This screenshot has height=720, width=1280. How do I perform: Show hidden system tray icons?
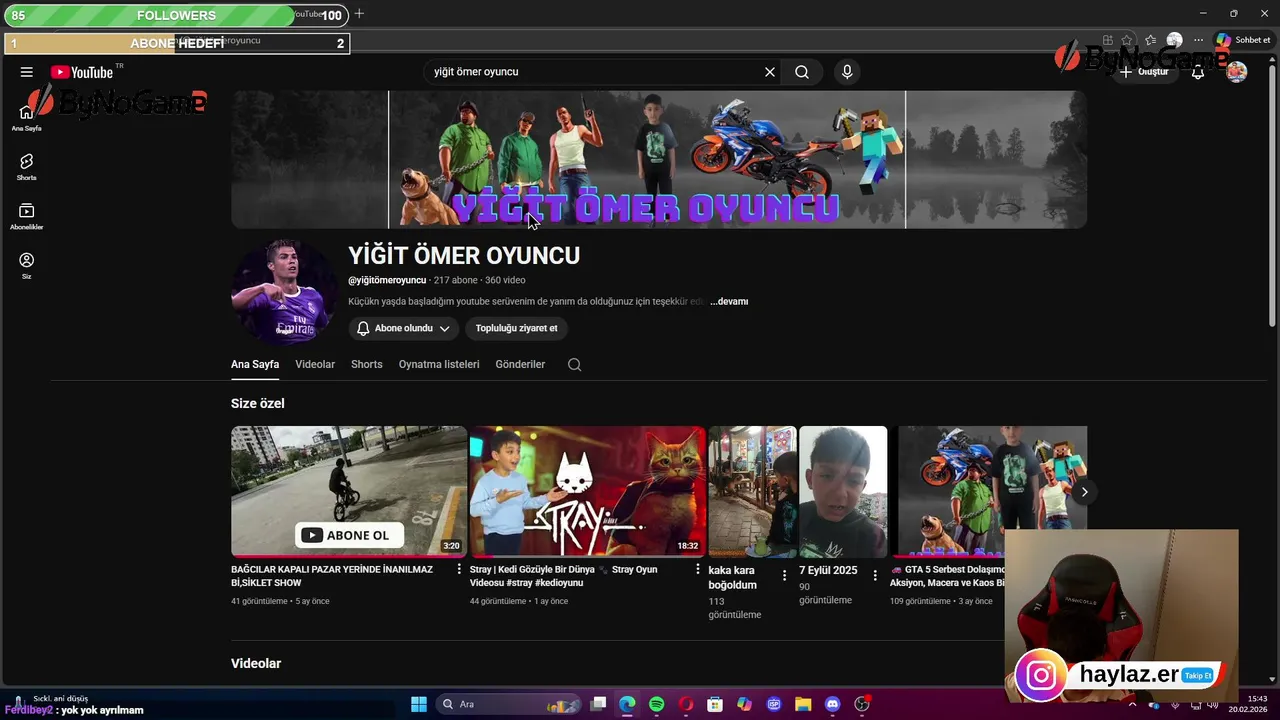[1132, 704]
